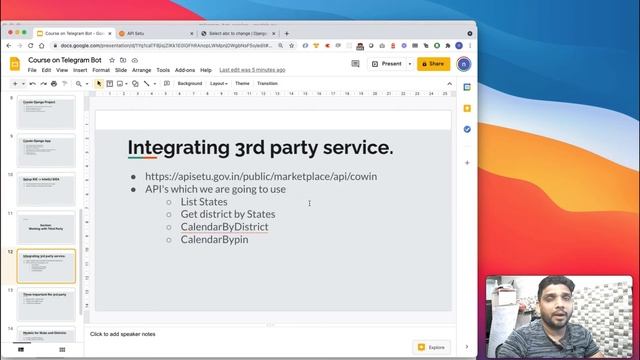Image resolution: width=640 pixels, height=360 pixels.
Task: Choose the select arrow cursor tool
Action: [99, 84]
